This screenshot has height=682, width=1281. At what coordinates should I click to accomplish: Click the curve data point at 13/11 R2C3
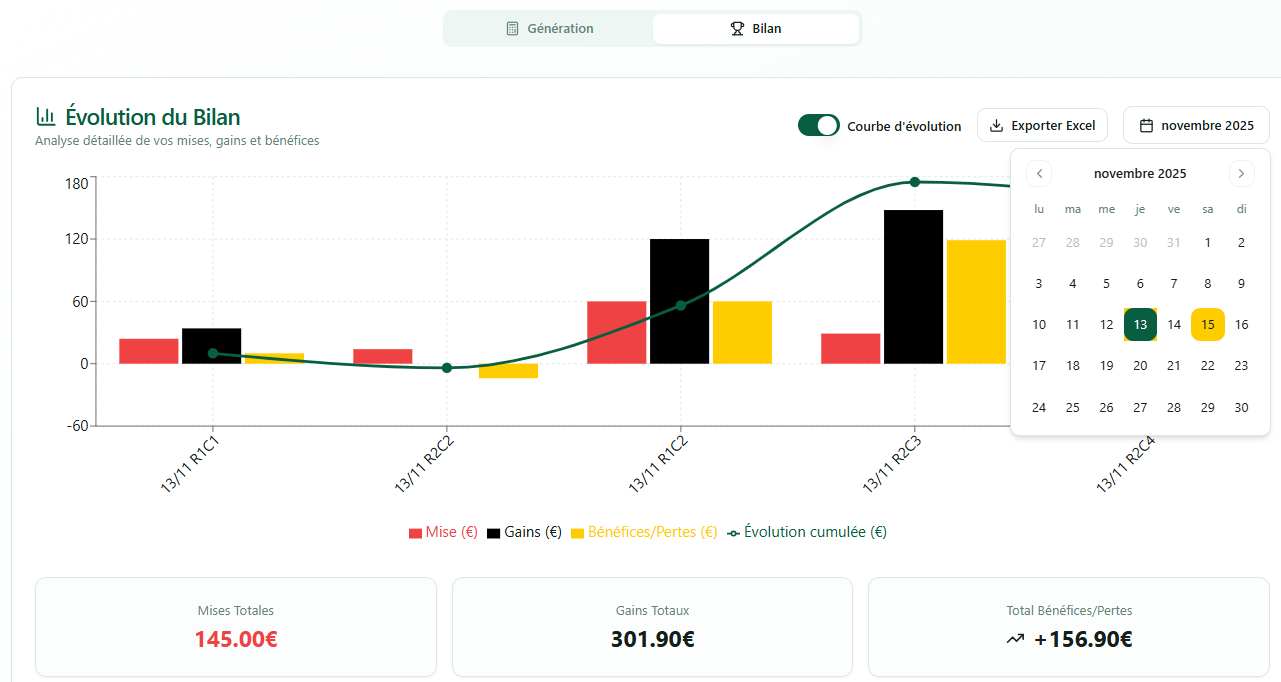pos(914,182)
